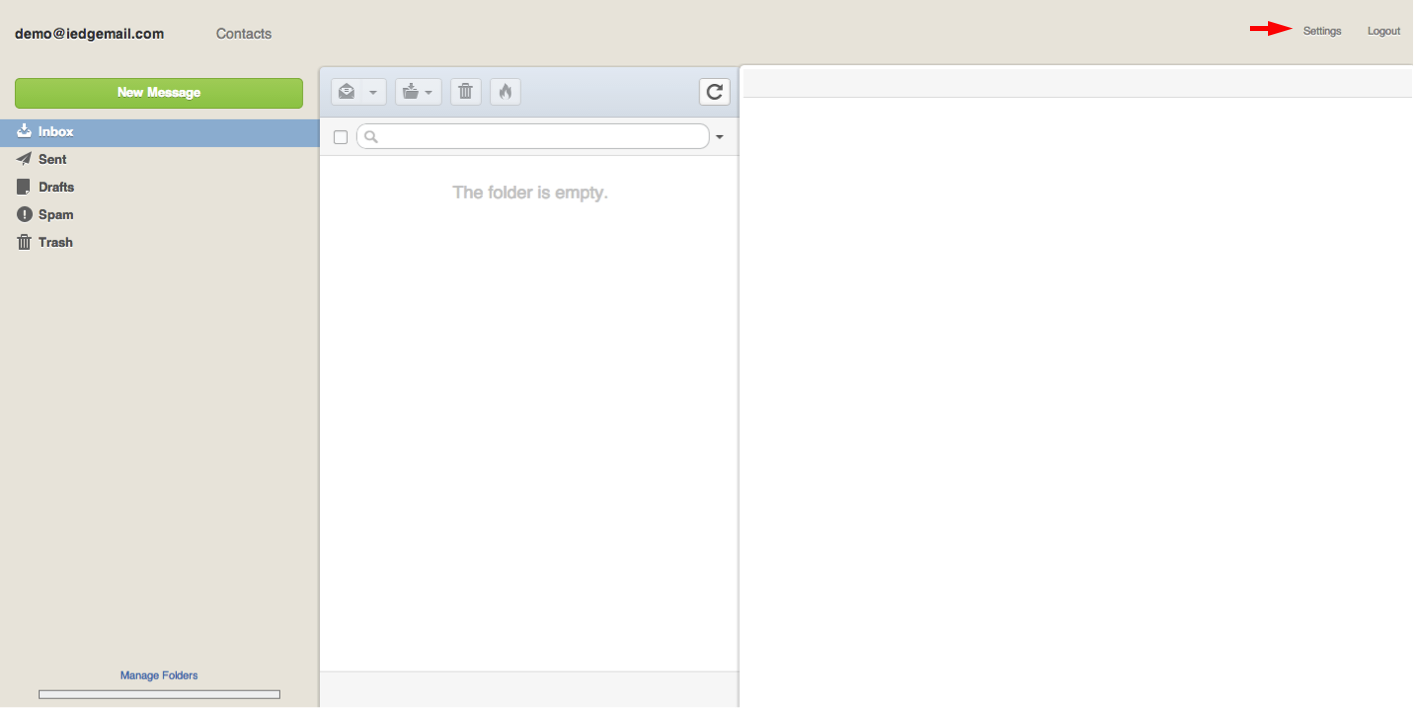Refresh the message list

tap(714, 92)
